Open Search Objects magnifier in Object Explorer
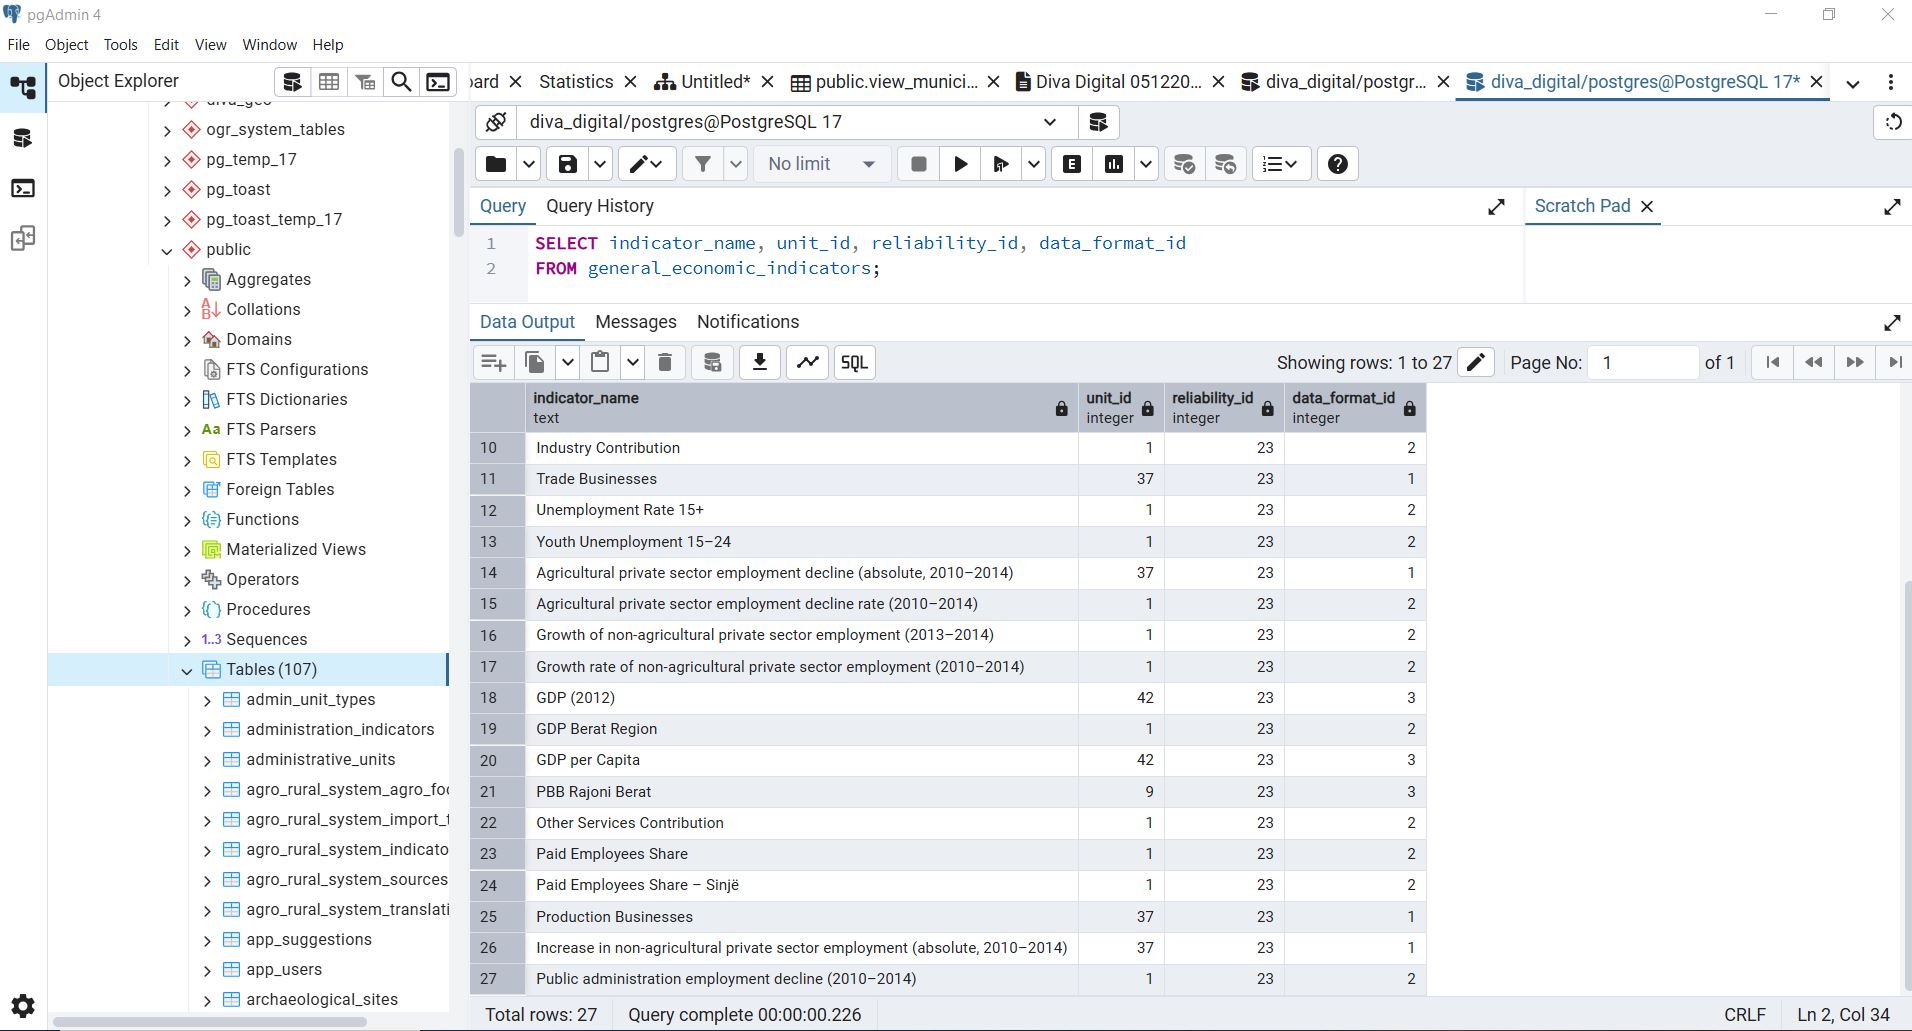Image resolution: width=1912 pixels, height=1031 pixels. pos(401,82)
